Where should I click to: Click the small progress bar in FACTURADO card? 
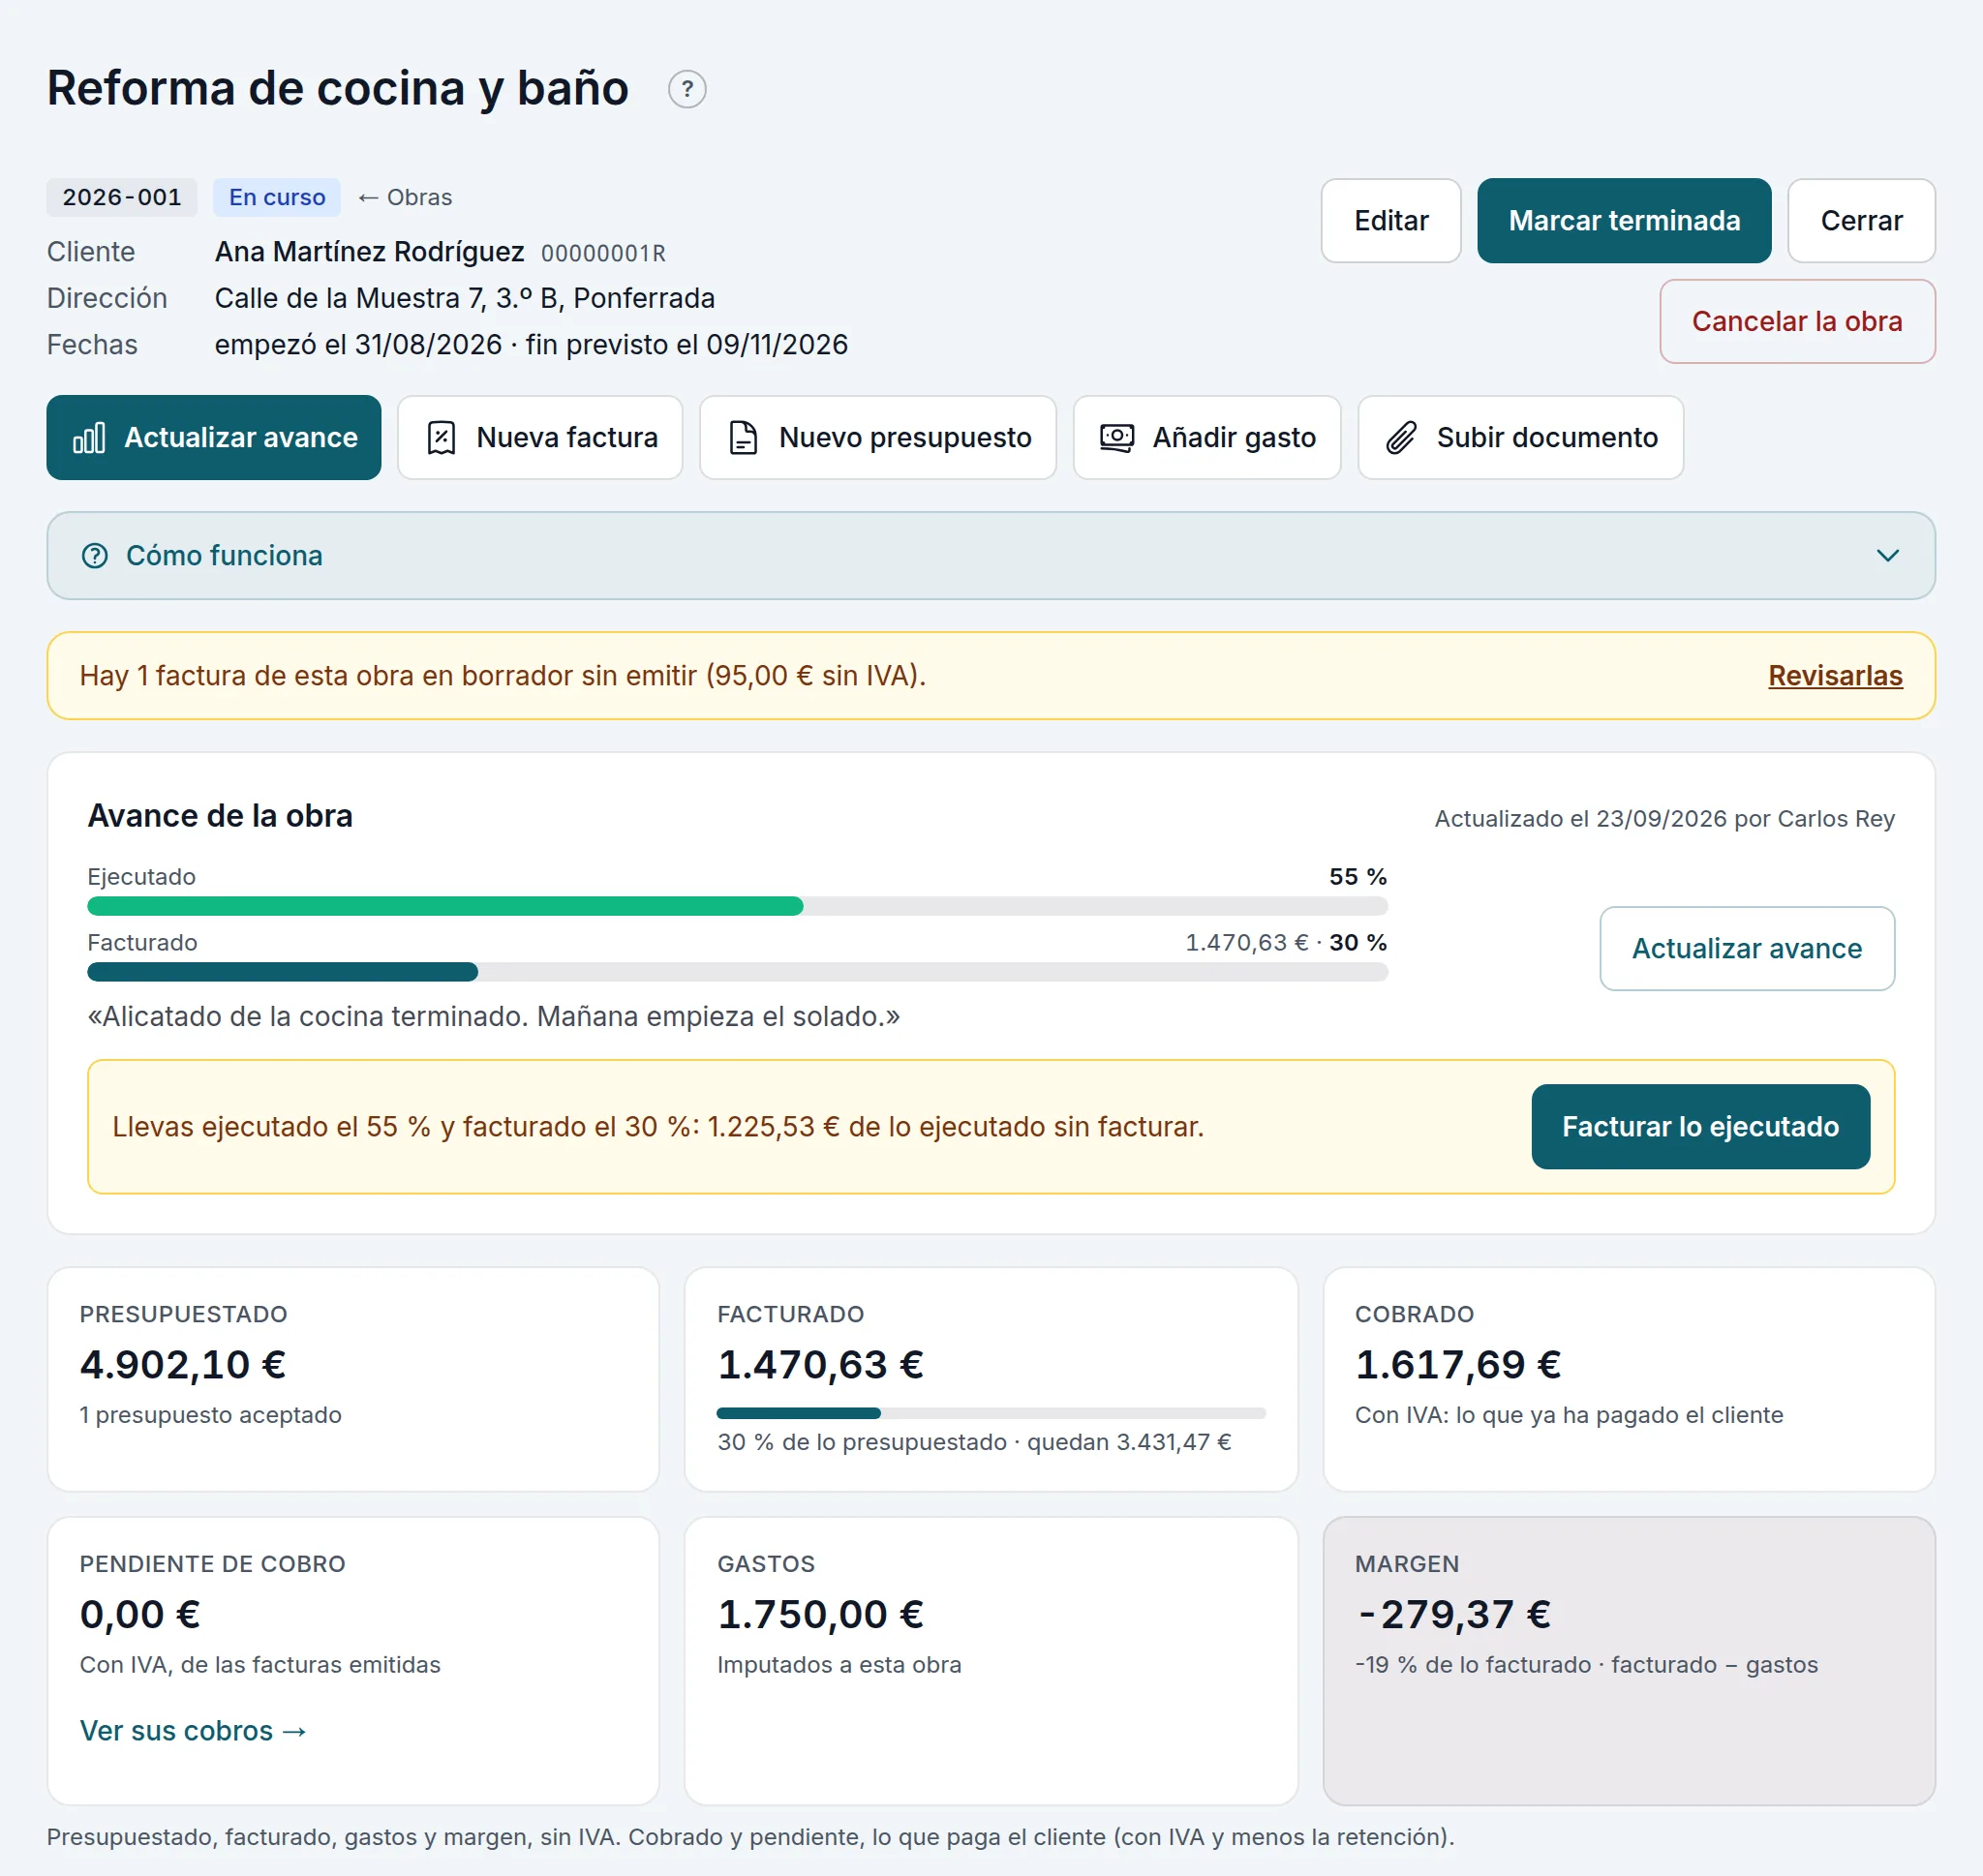991,1414
